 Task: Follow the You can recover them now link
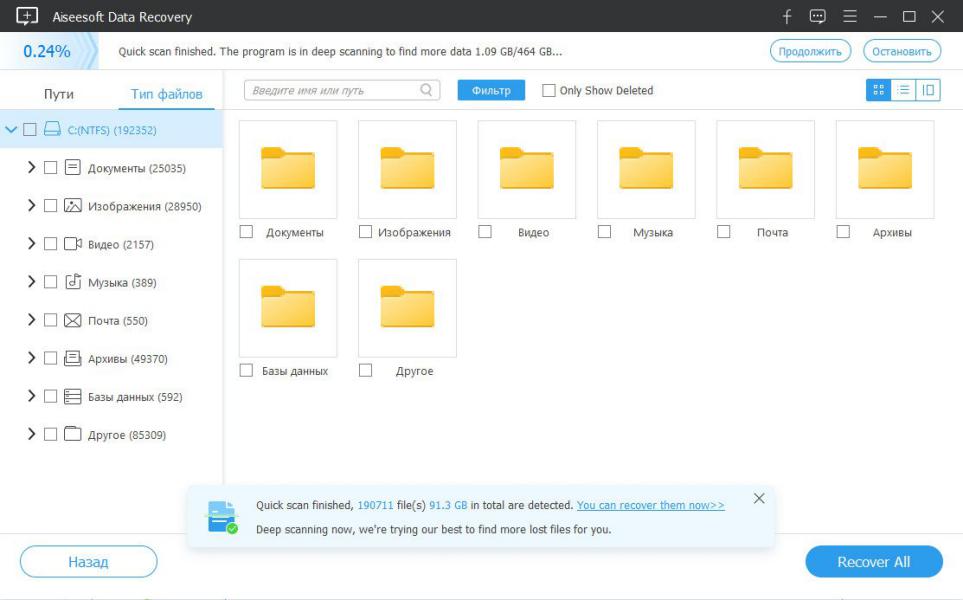pyautogui.click(x=650, y=505)
